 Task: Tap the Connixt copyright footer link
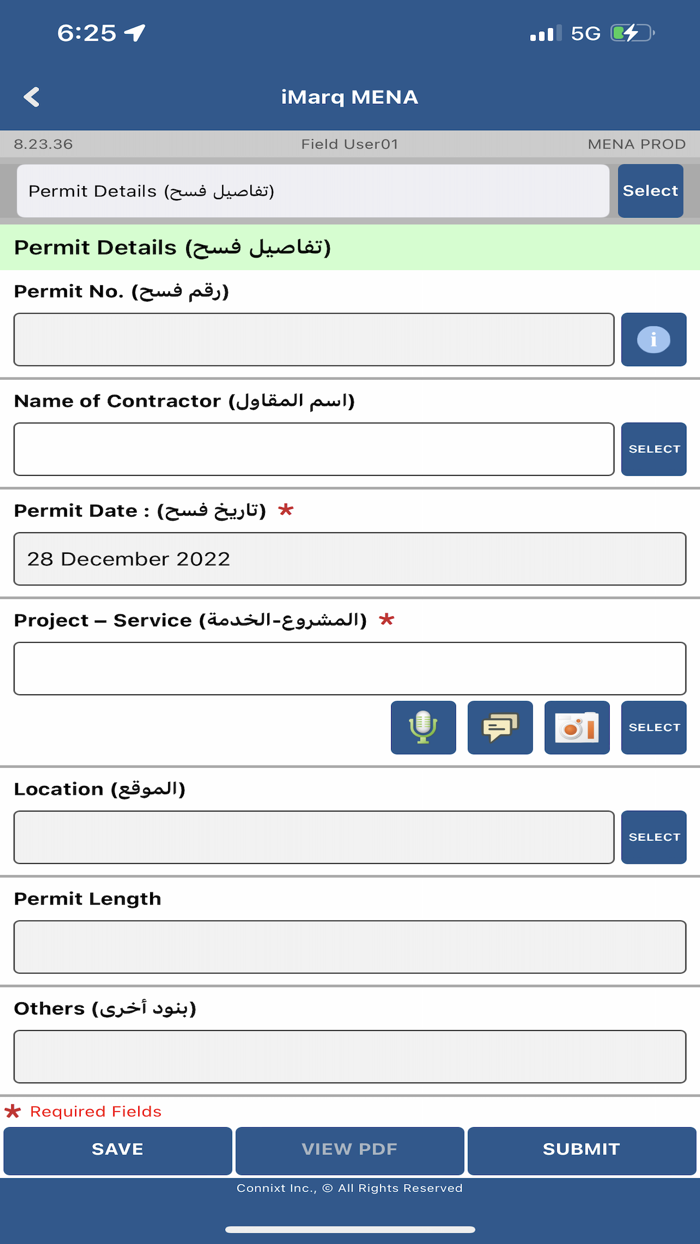[x=349, y=1188]
